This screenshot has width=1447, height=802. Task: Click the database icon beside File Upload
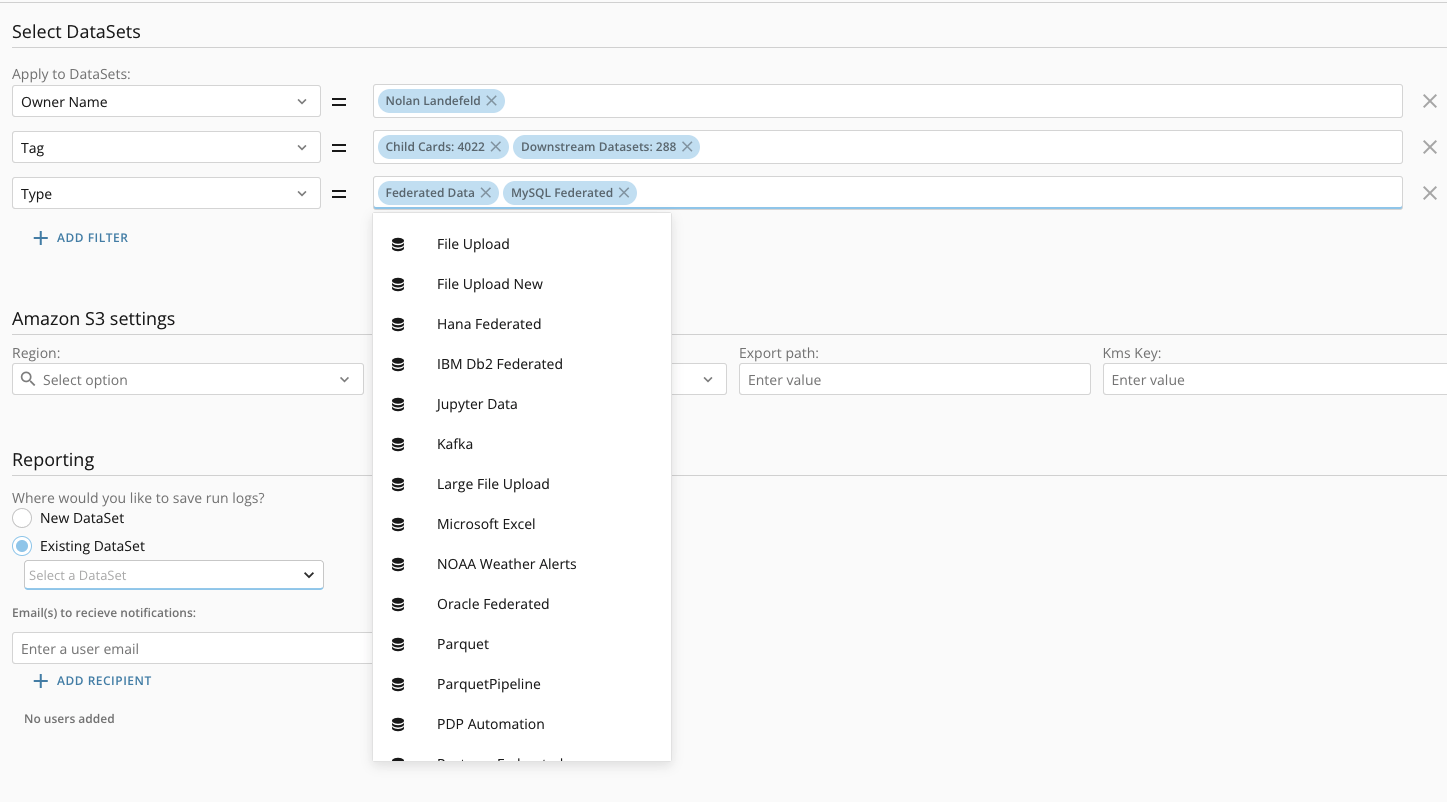[399, 244]
